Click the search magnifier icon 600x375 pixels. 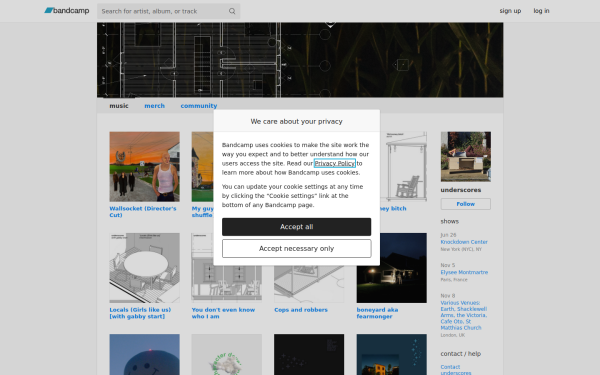pyautogui.click(x=232, y=11)
